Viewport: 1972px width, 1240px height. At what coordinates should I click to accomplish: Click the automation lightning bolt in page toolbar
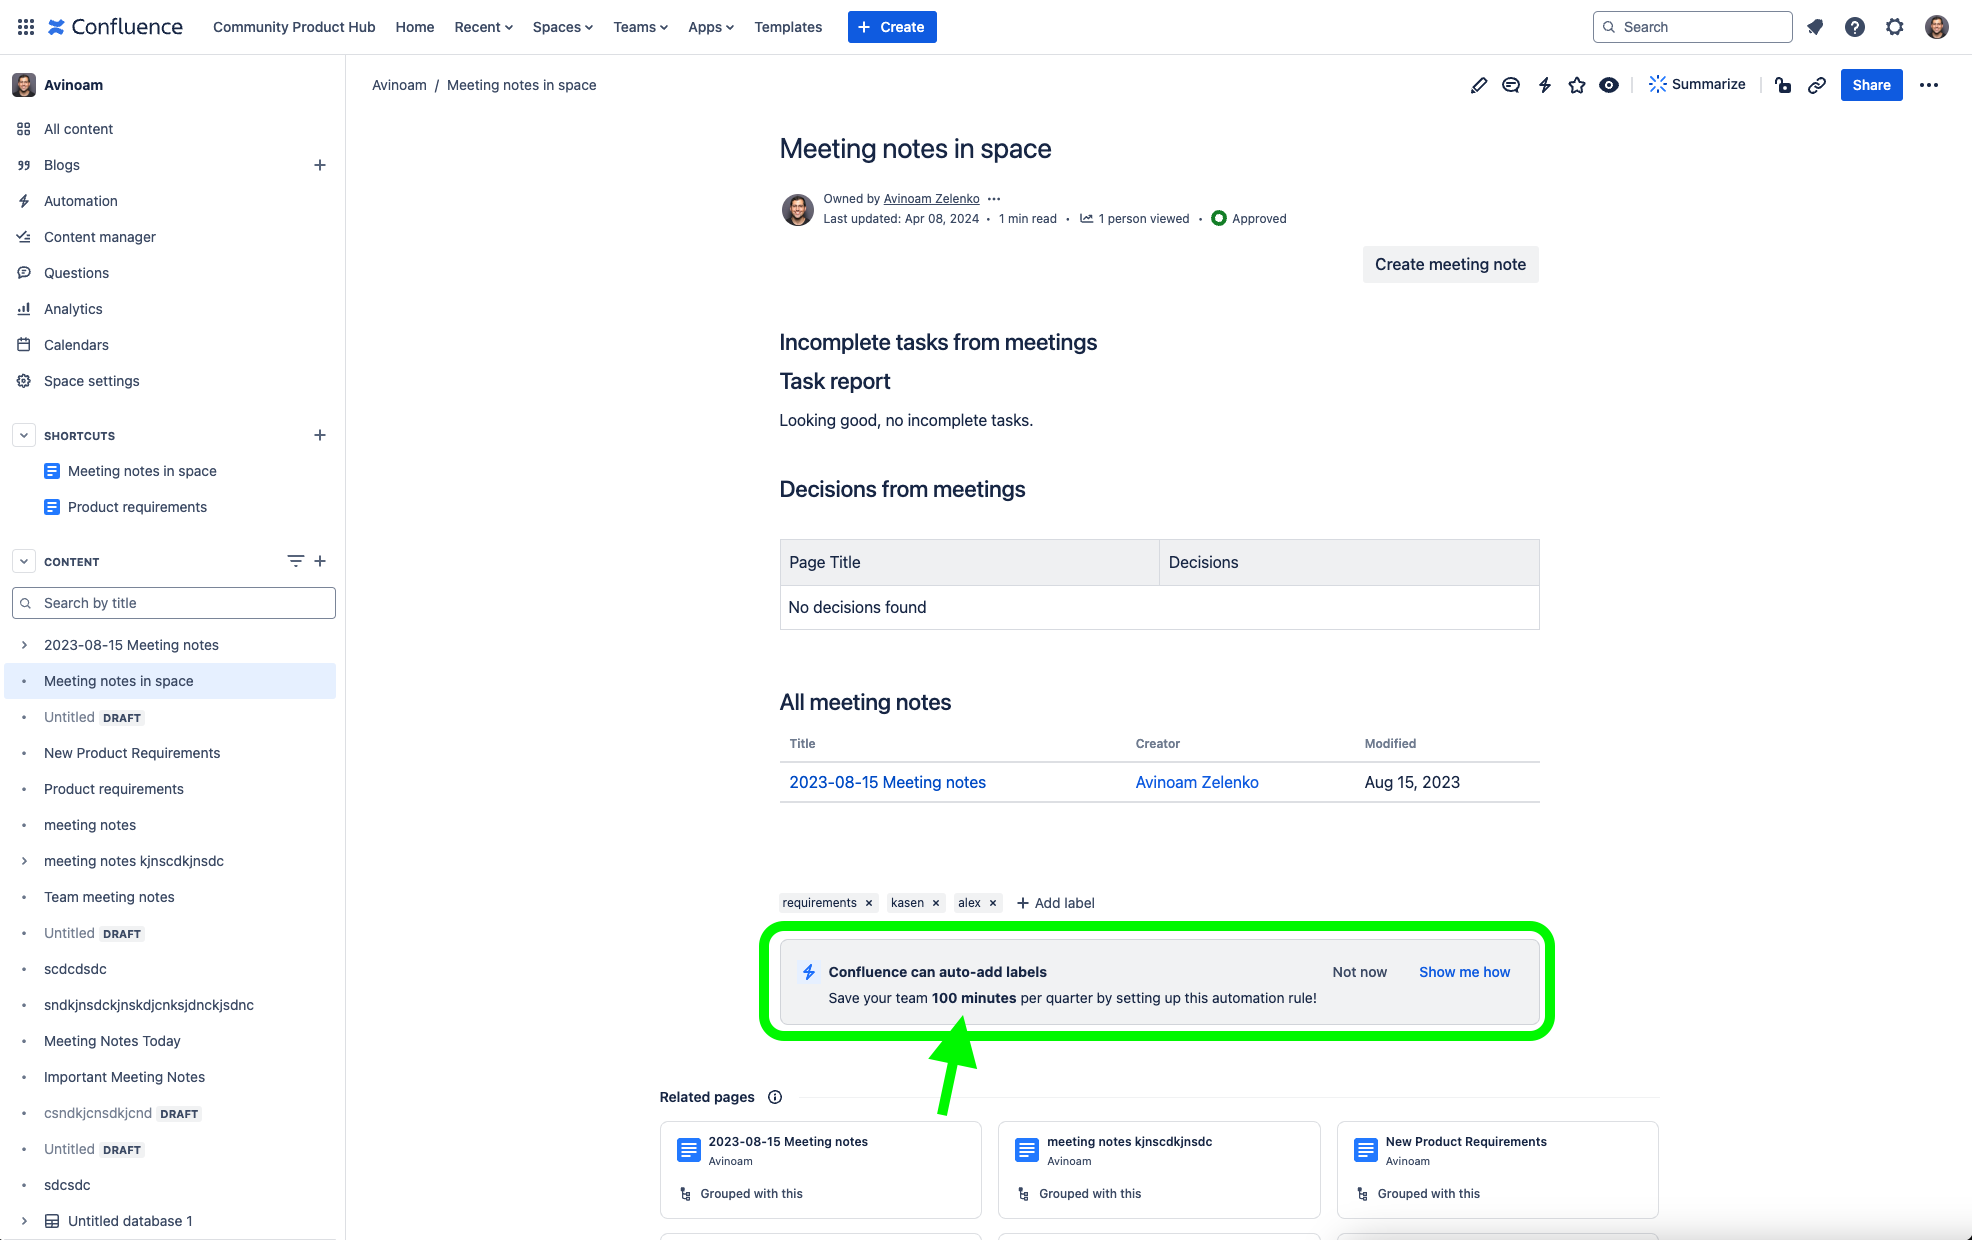tap(1545, 85)
